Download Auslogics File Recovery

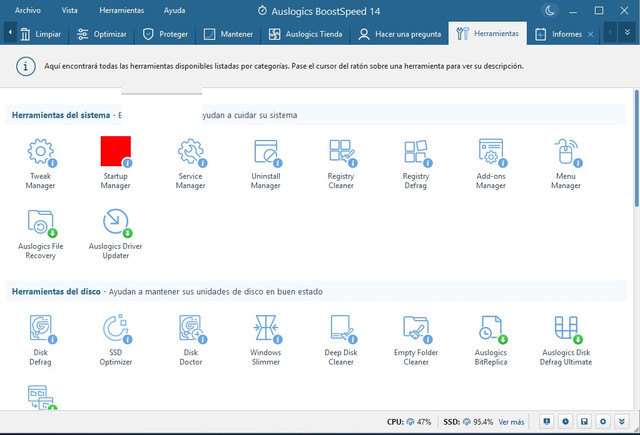(x=40, y=234)
